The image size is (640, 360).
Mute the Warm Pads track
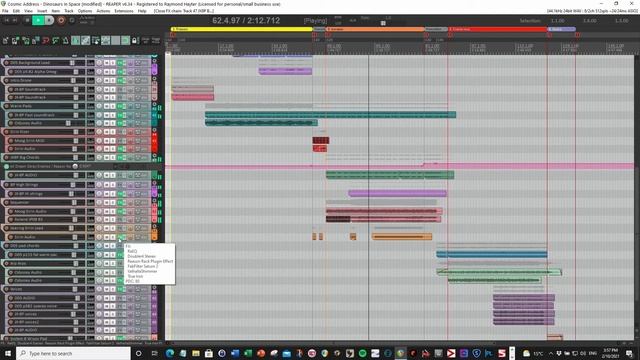pos(107,106)
